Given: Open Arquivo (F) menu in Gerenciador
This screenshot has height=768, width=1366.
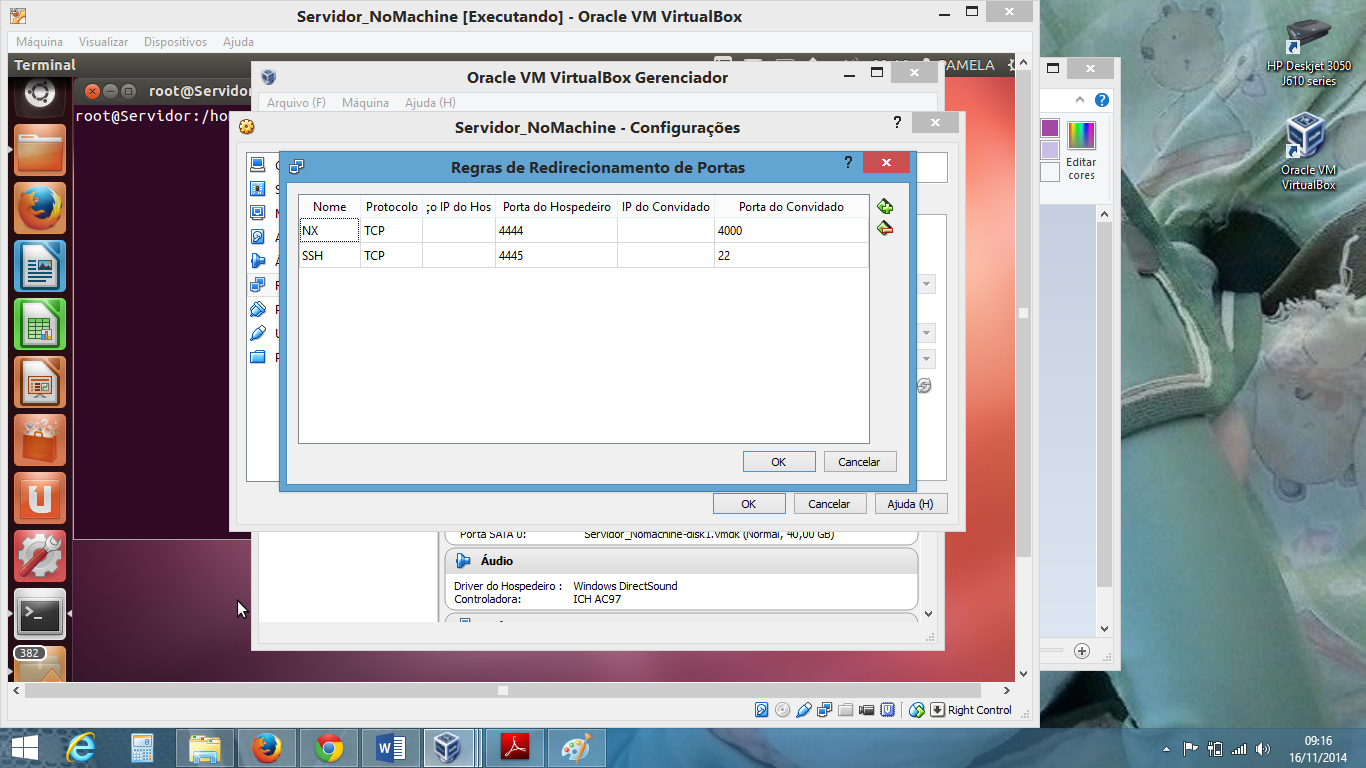Looking at the screenshot, I should pyautogui.click(x=296, y=103).
